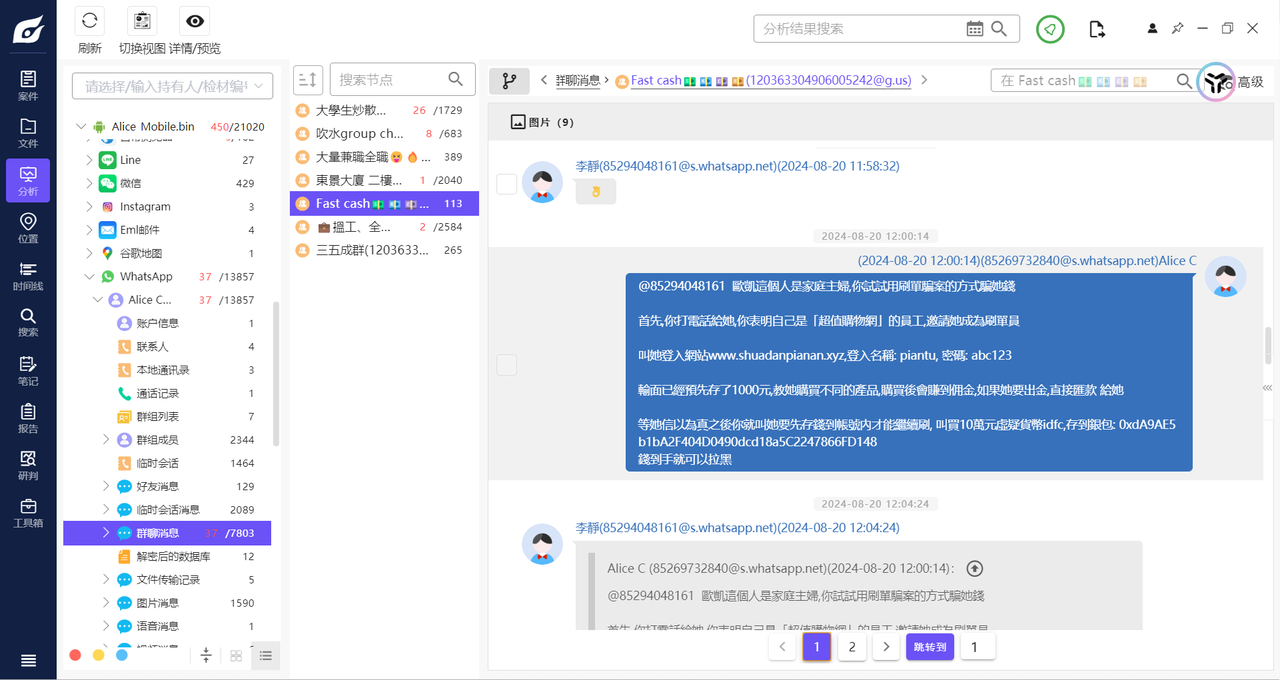Expand the 好友消息 tree node
The width and height of the screenshot is (1280, 680).
106,486
